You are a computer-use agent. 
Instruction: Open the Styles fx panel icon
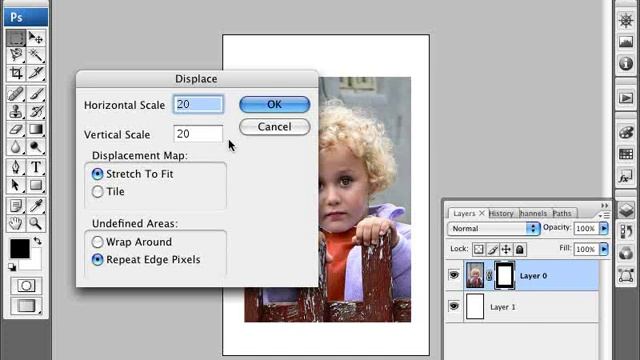(x=626, y=177)
